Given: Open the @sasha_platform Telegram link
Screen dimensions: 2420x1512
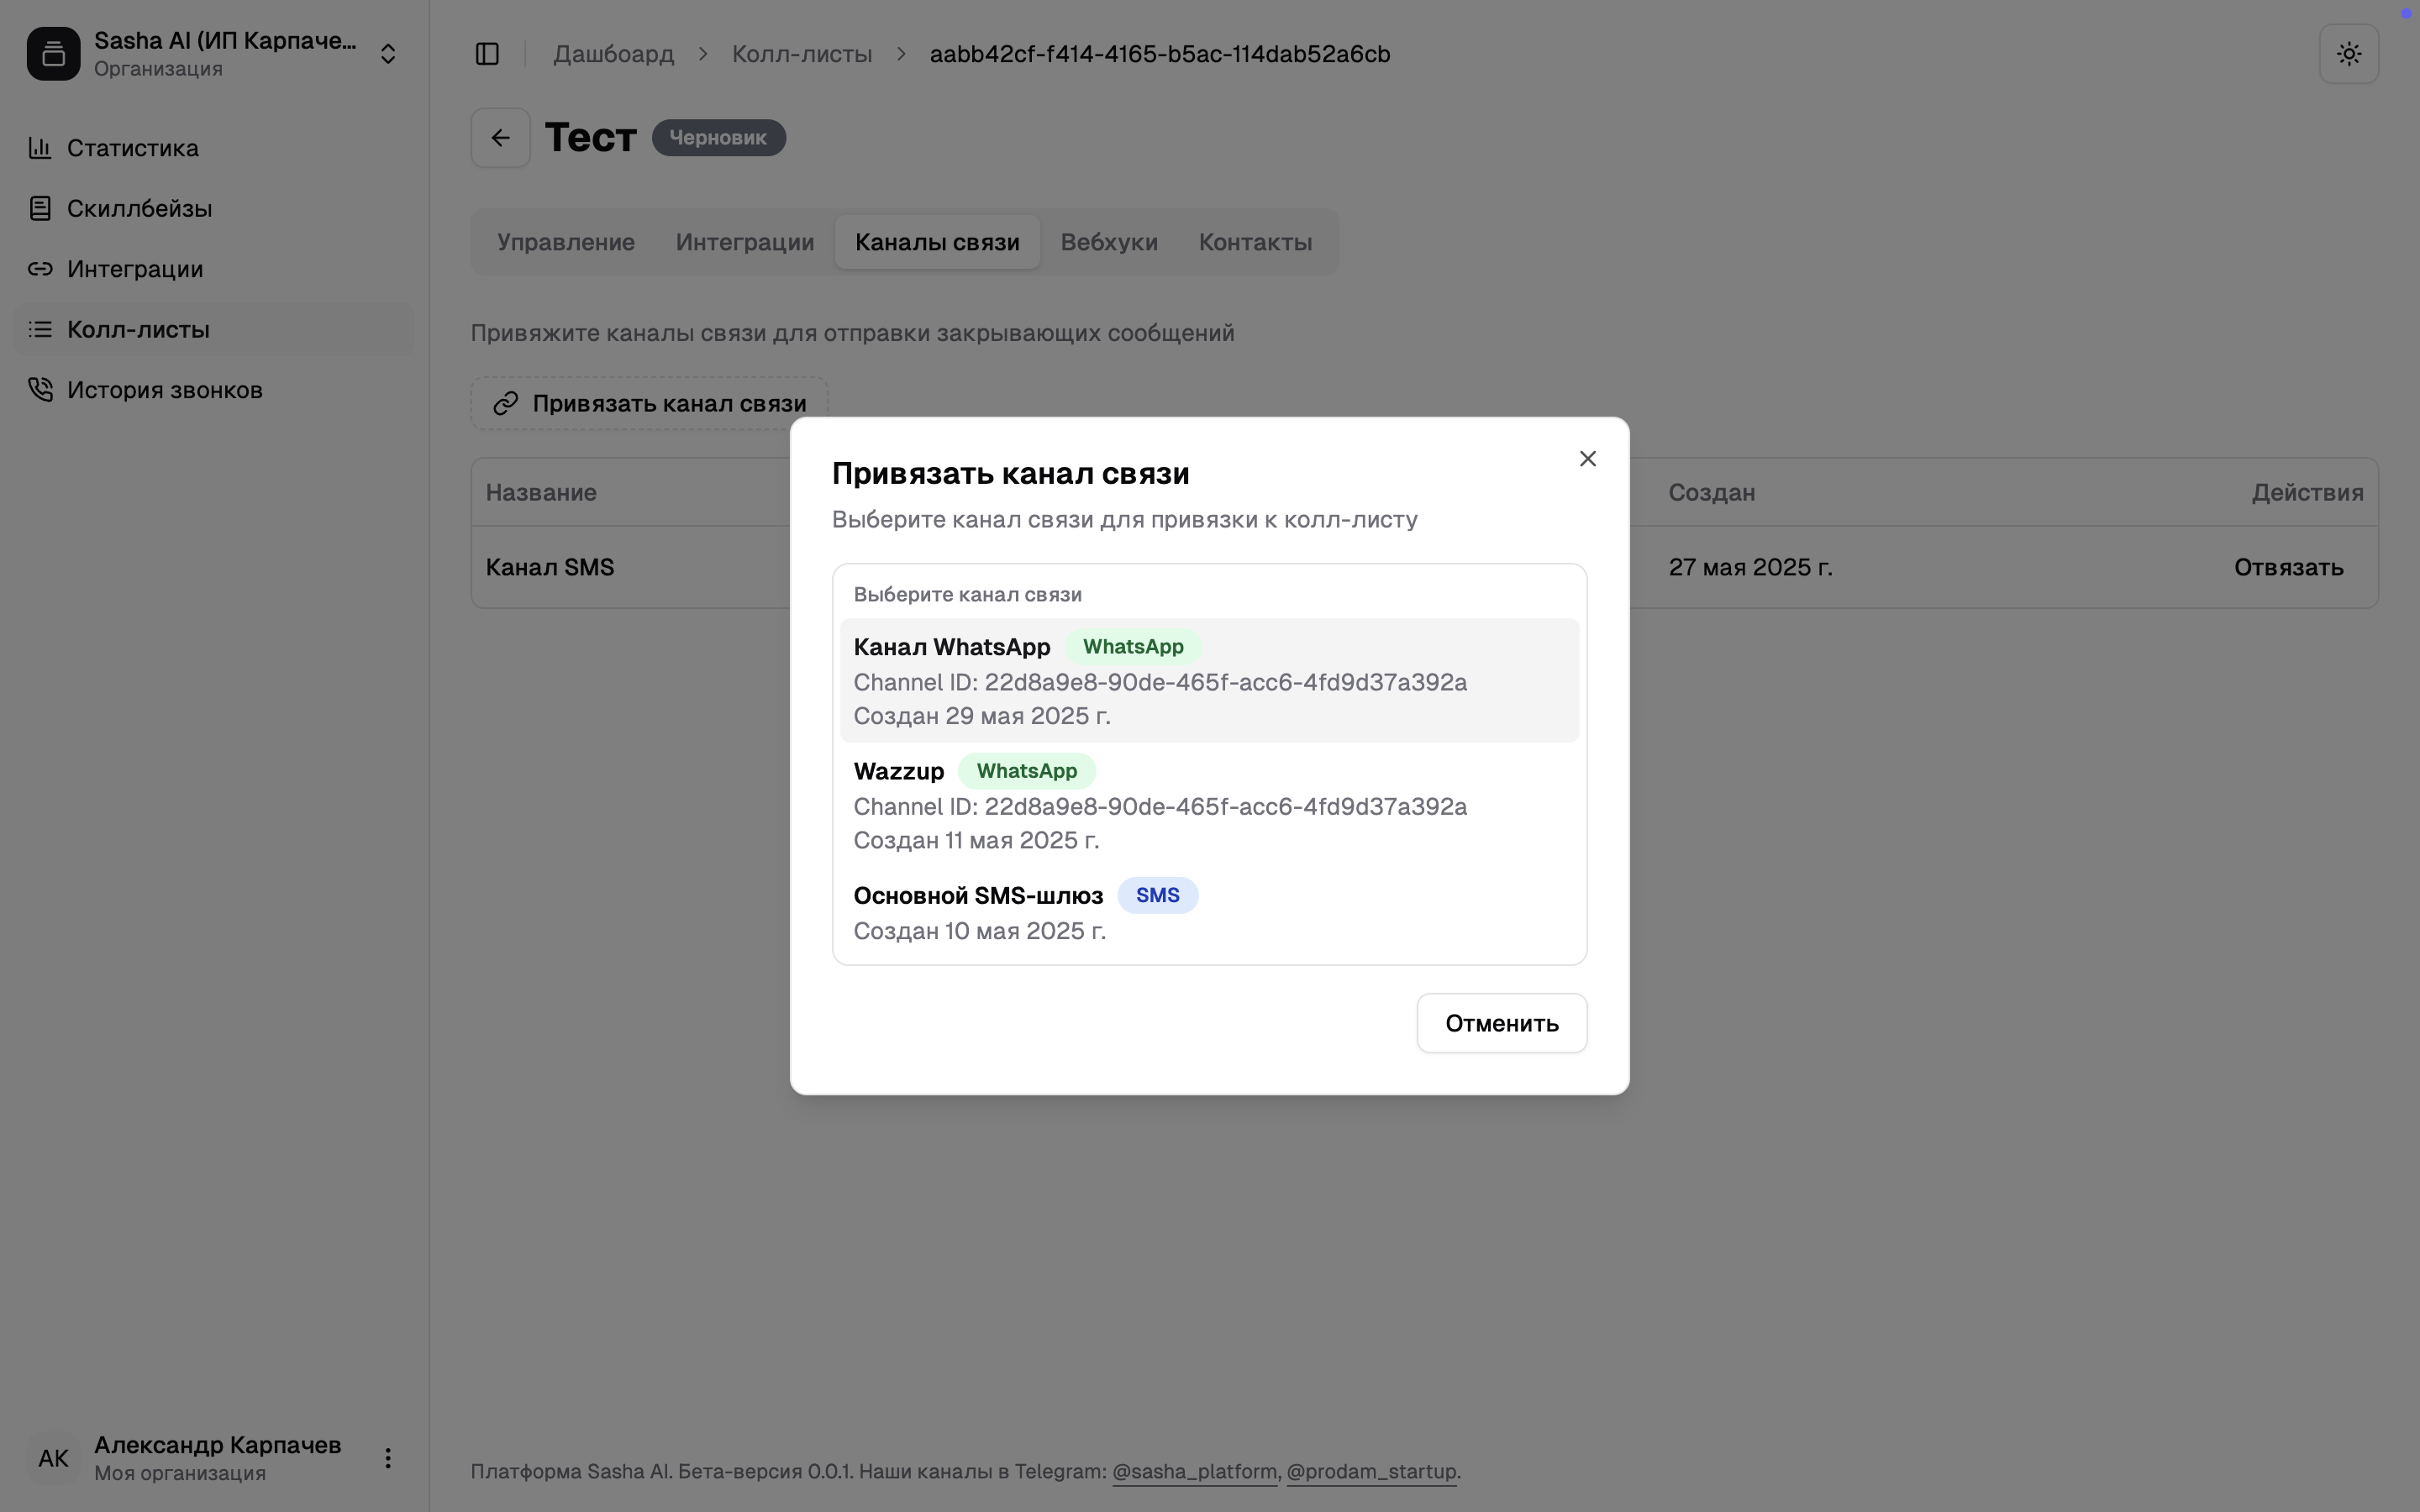Looking at the screenshot, I should (1194, 1472).
